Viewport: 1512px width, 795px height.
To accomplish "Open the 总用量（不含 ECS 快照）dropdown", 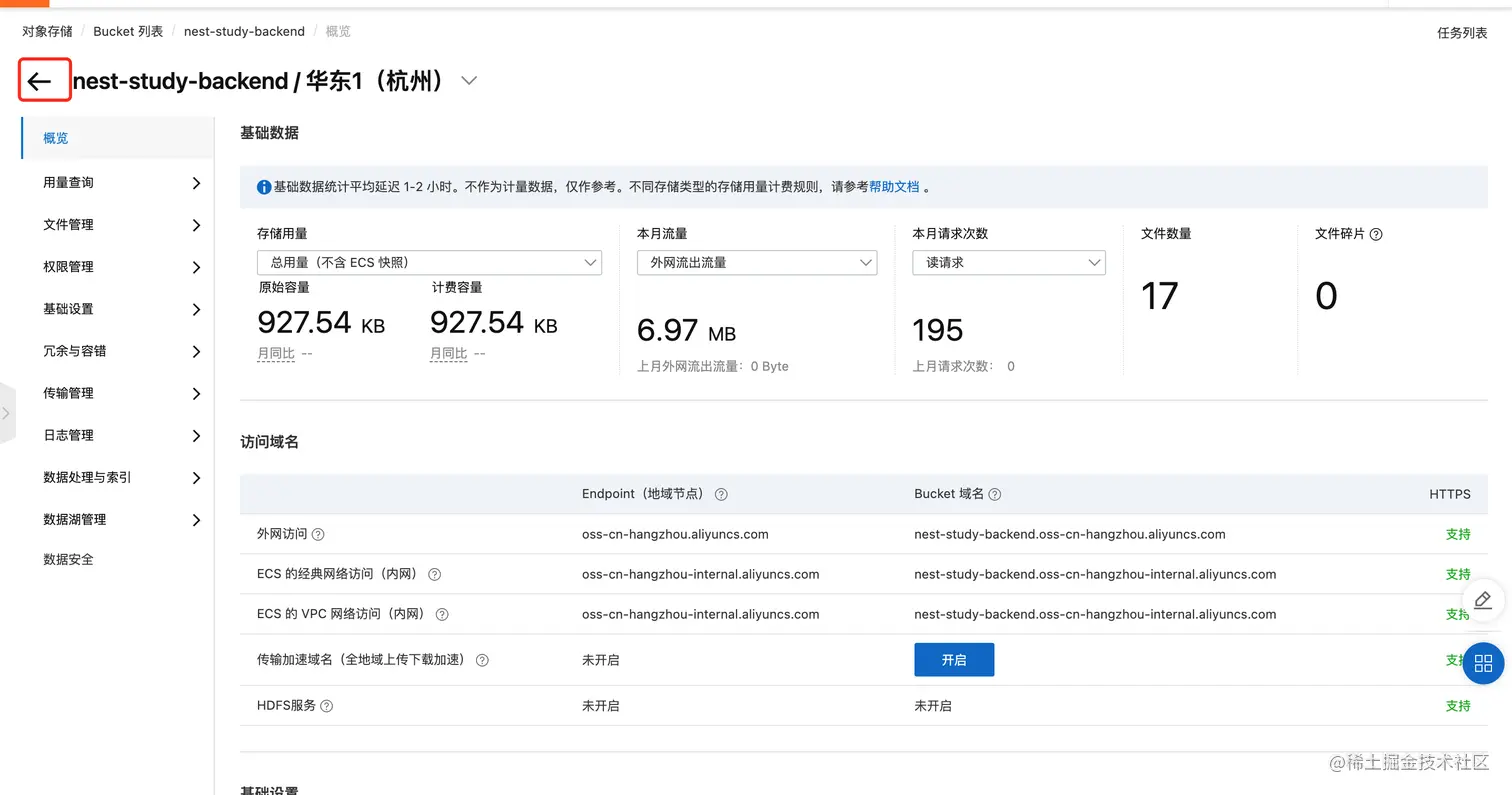I will 429,262.
